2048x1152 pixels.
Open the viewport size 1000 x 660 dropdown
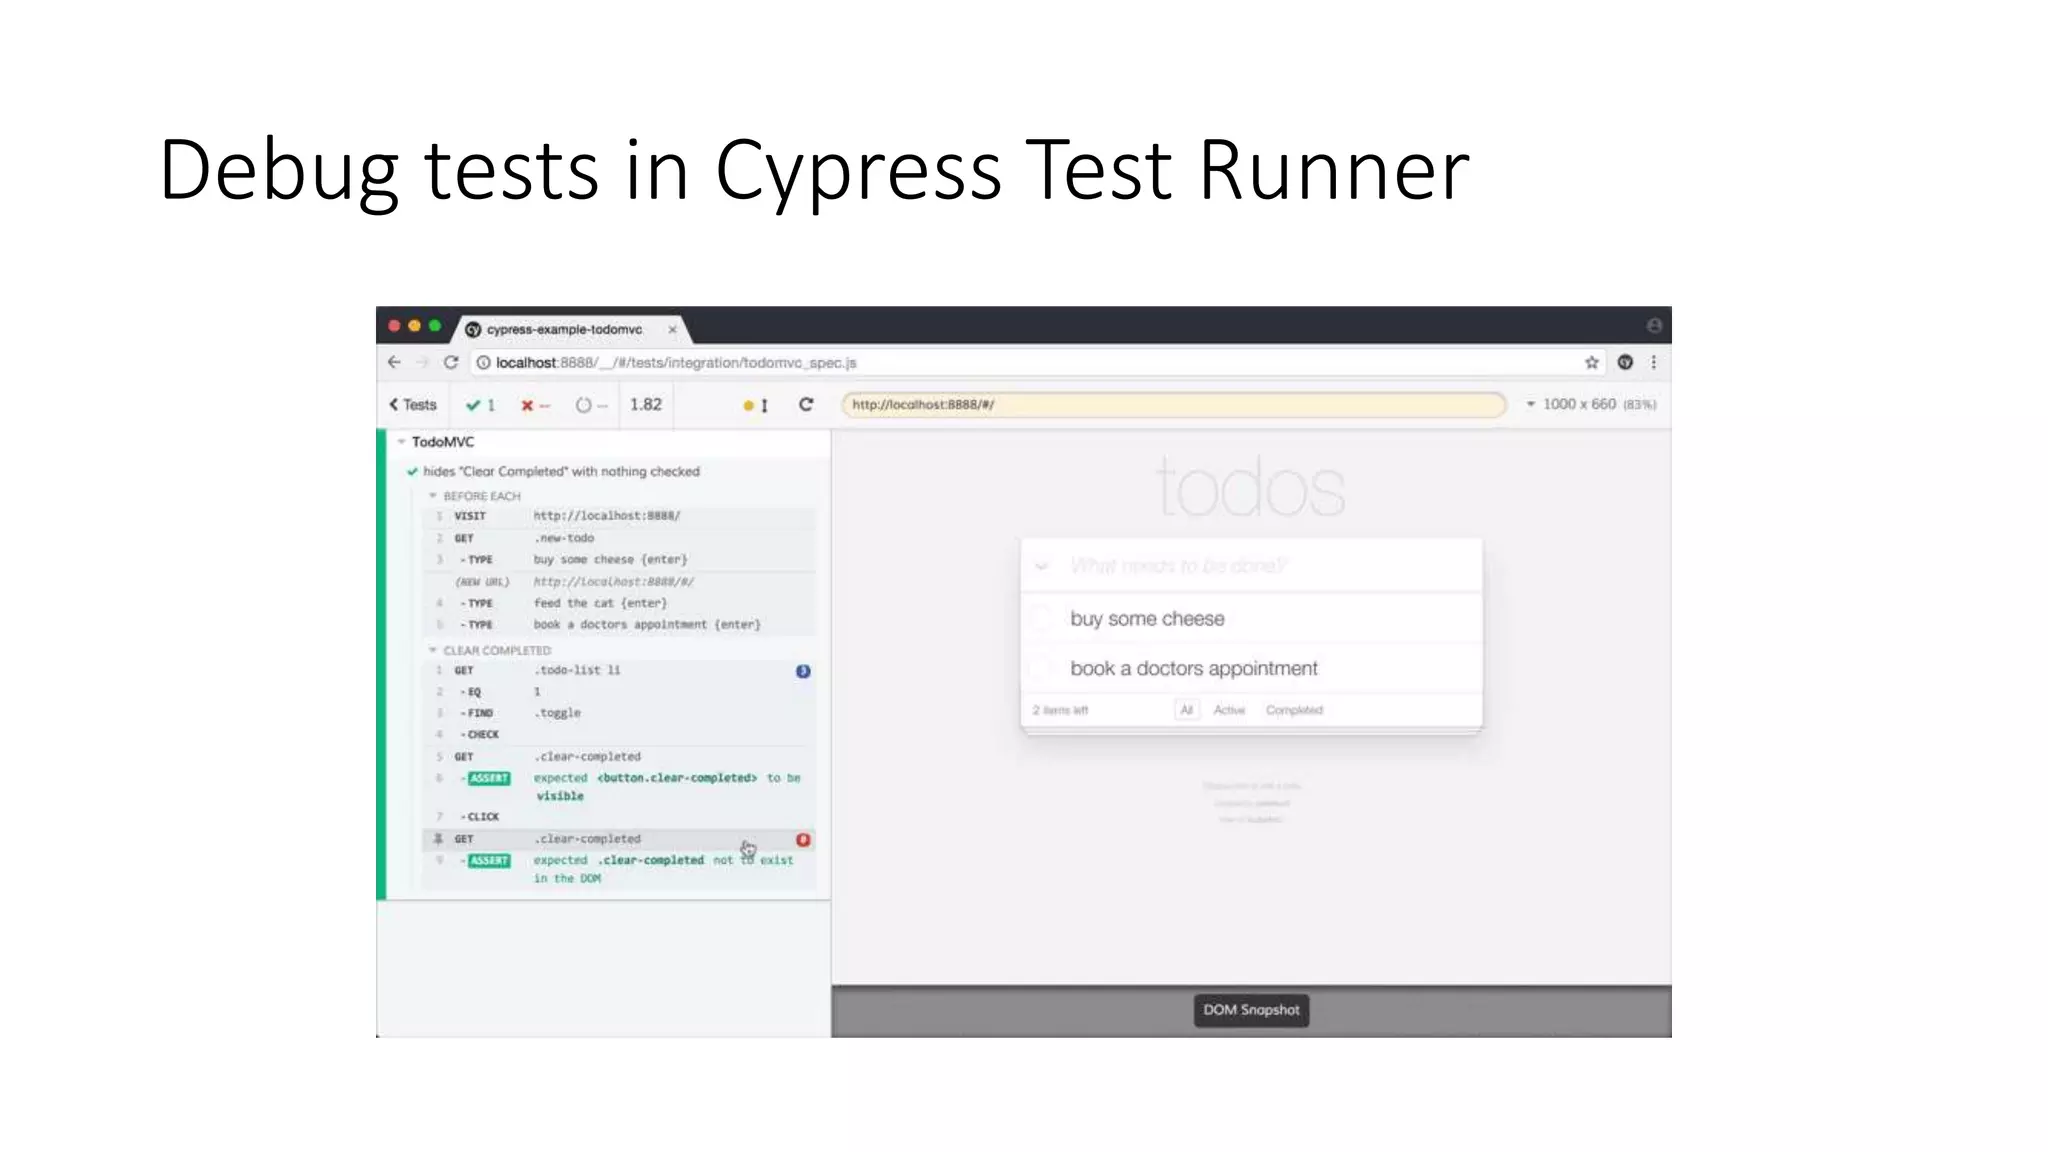[x=1590, y=404]
